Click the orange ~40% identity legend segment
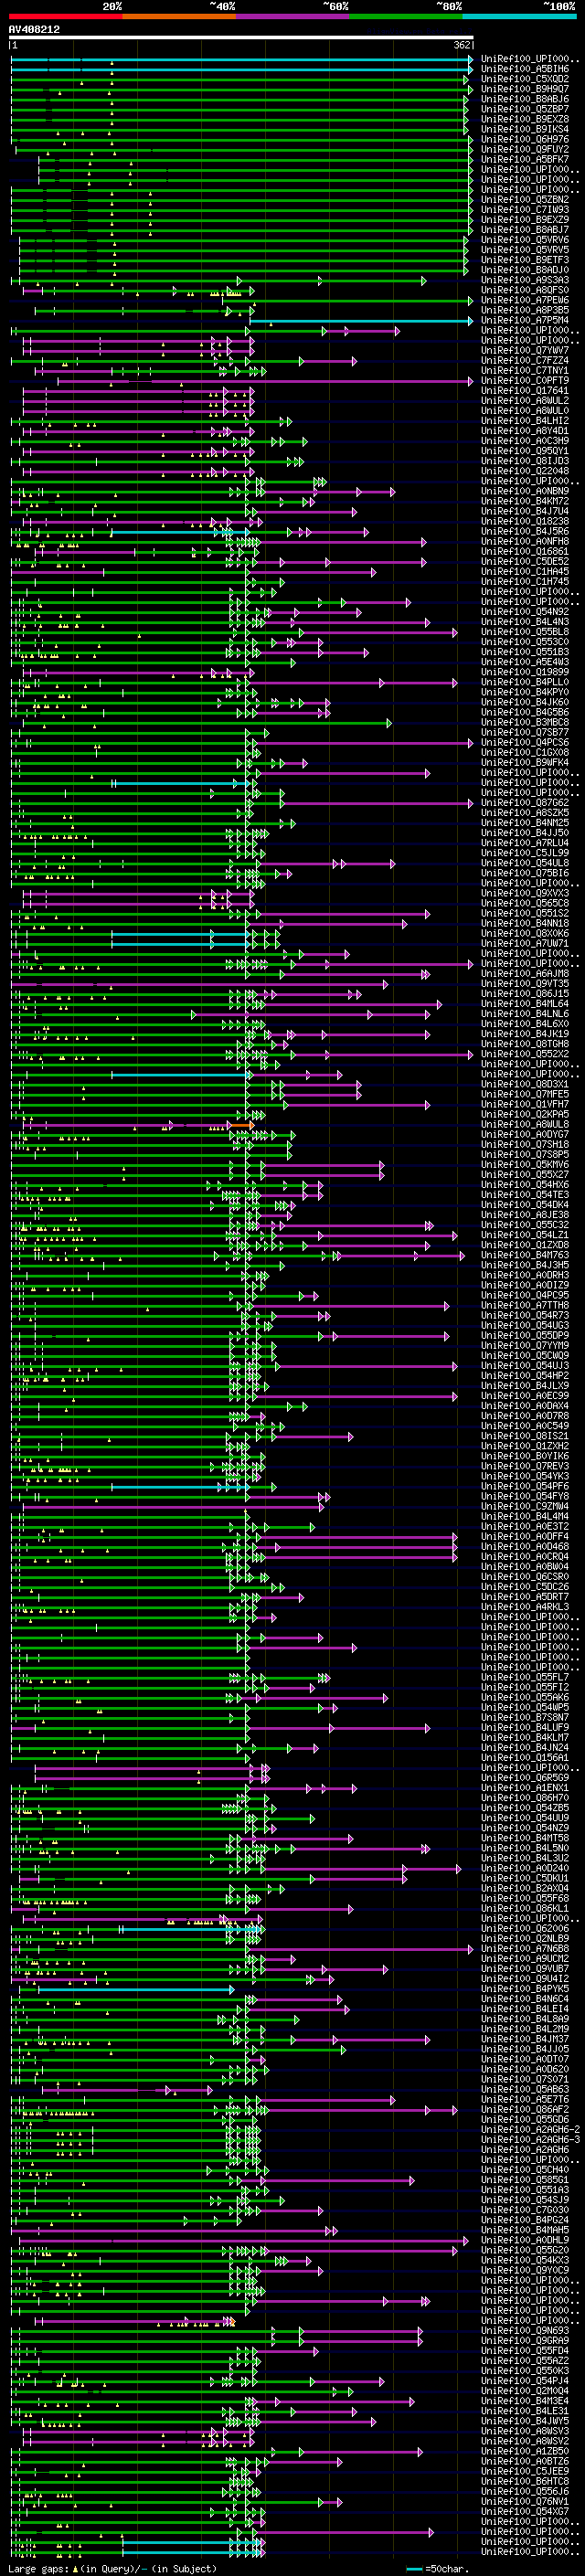The height and width of the screenshot is (2576, 585). (x=179, y=16)
